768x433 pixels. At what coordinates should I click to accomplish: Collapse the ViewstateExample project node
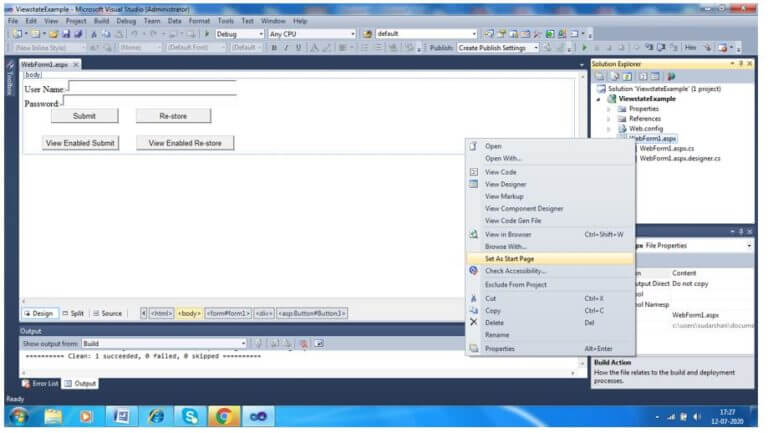pyautogui.click(x=598, y=99)
